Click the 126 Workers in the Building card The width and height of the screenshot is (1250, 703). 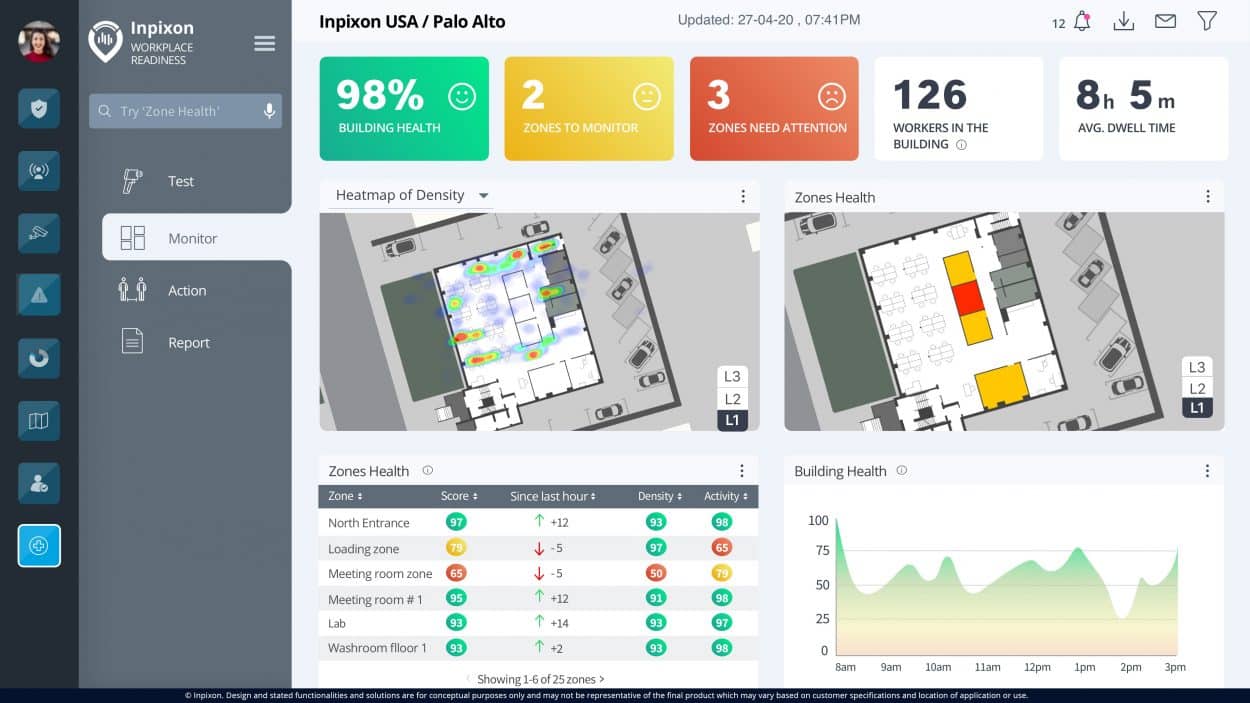point(959,108)
